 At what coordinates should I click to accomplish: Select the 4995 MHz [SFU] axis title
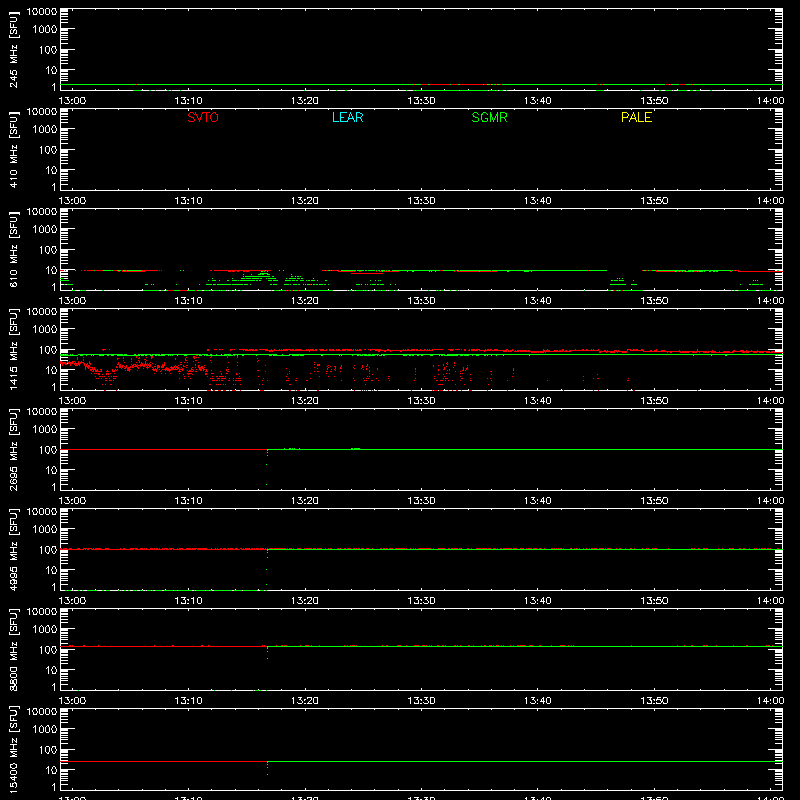pos(13,550)
